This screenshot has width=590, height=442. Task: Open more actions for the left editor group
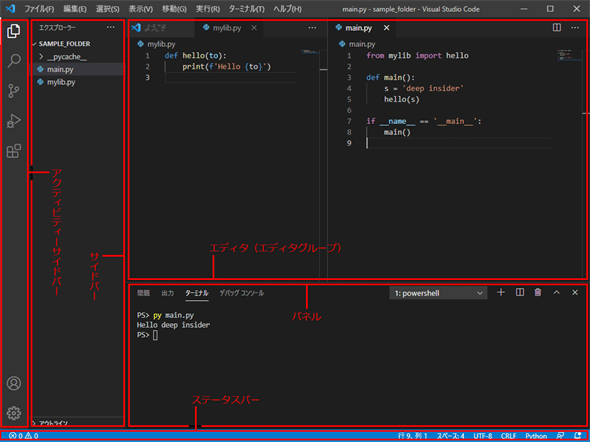click(312, 27)
